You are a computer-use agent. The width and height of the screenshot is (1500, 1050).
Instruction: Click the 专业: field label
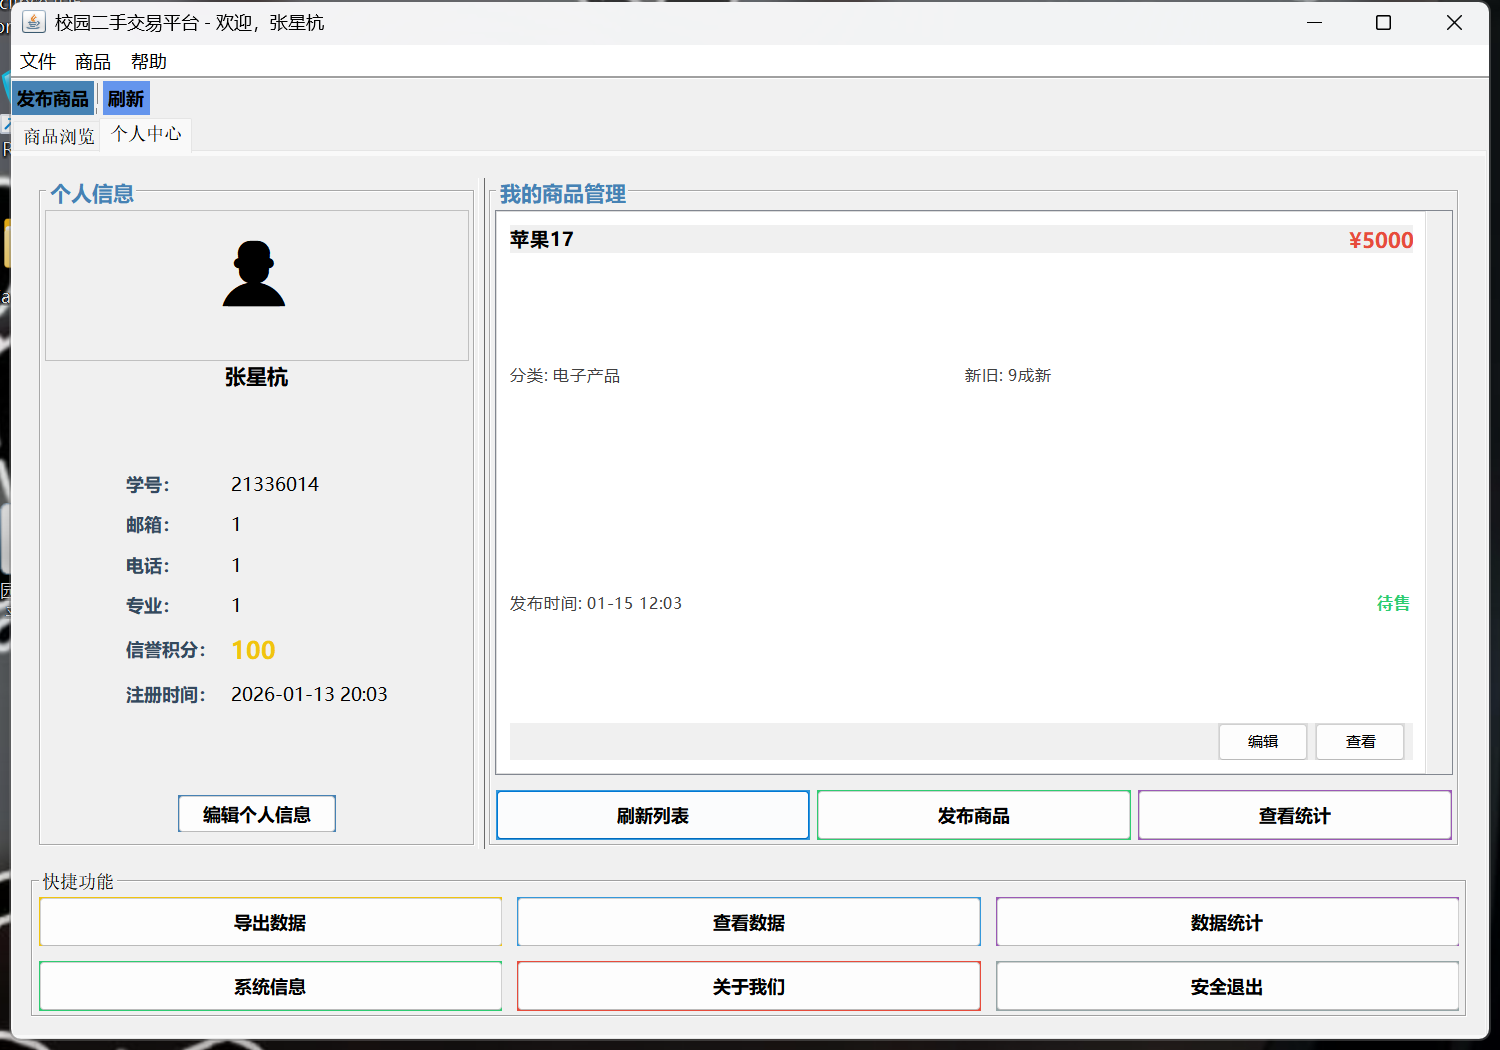coord(148,606)
